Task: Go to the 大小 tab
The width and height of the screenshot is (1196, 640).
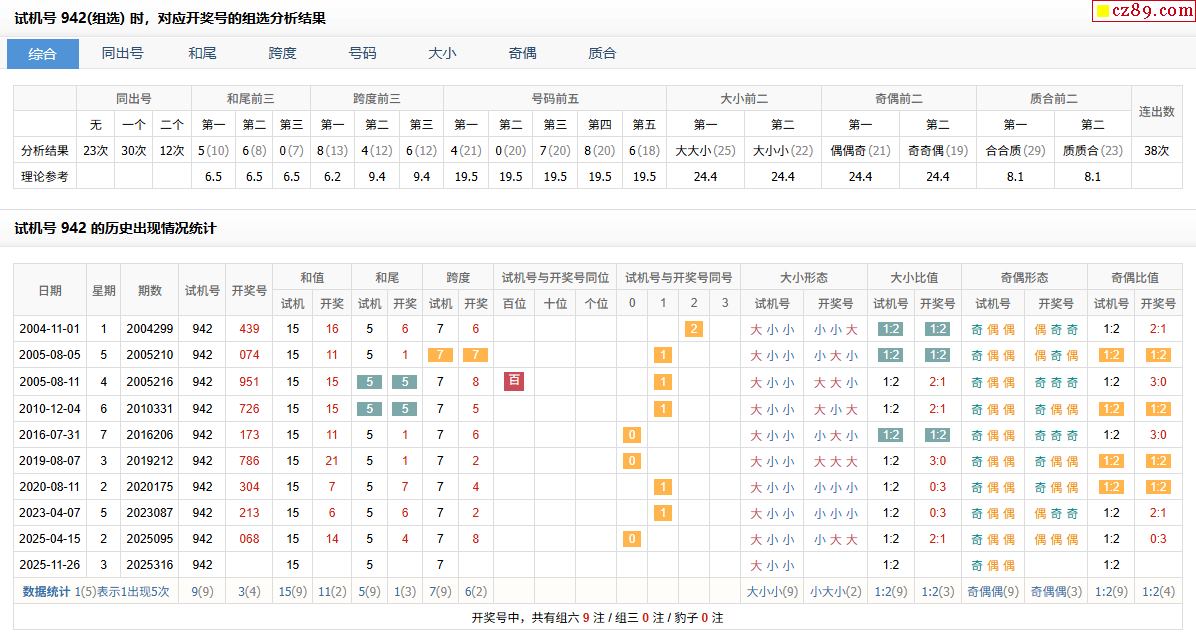Action: [442, 54]
